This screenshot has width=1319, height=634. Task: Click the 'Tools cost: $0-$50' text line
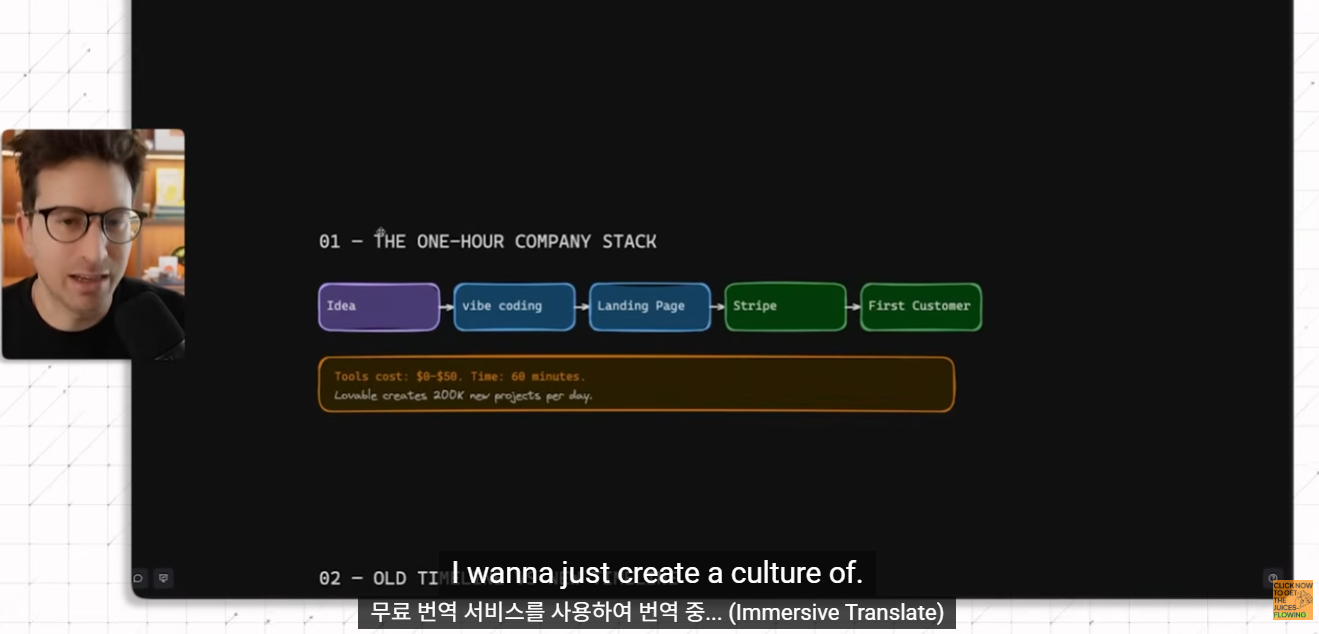pyautogui.click(x=460, y=376)
